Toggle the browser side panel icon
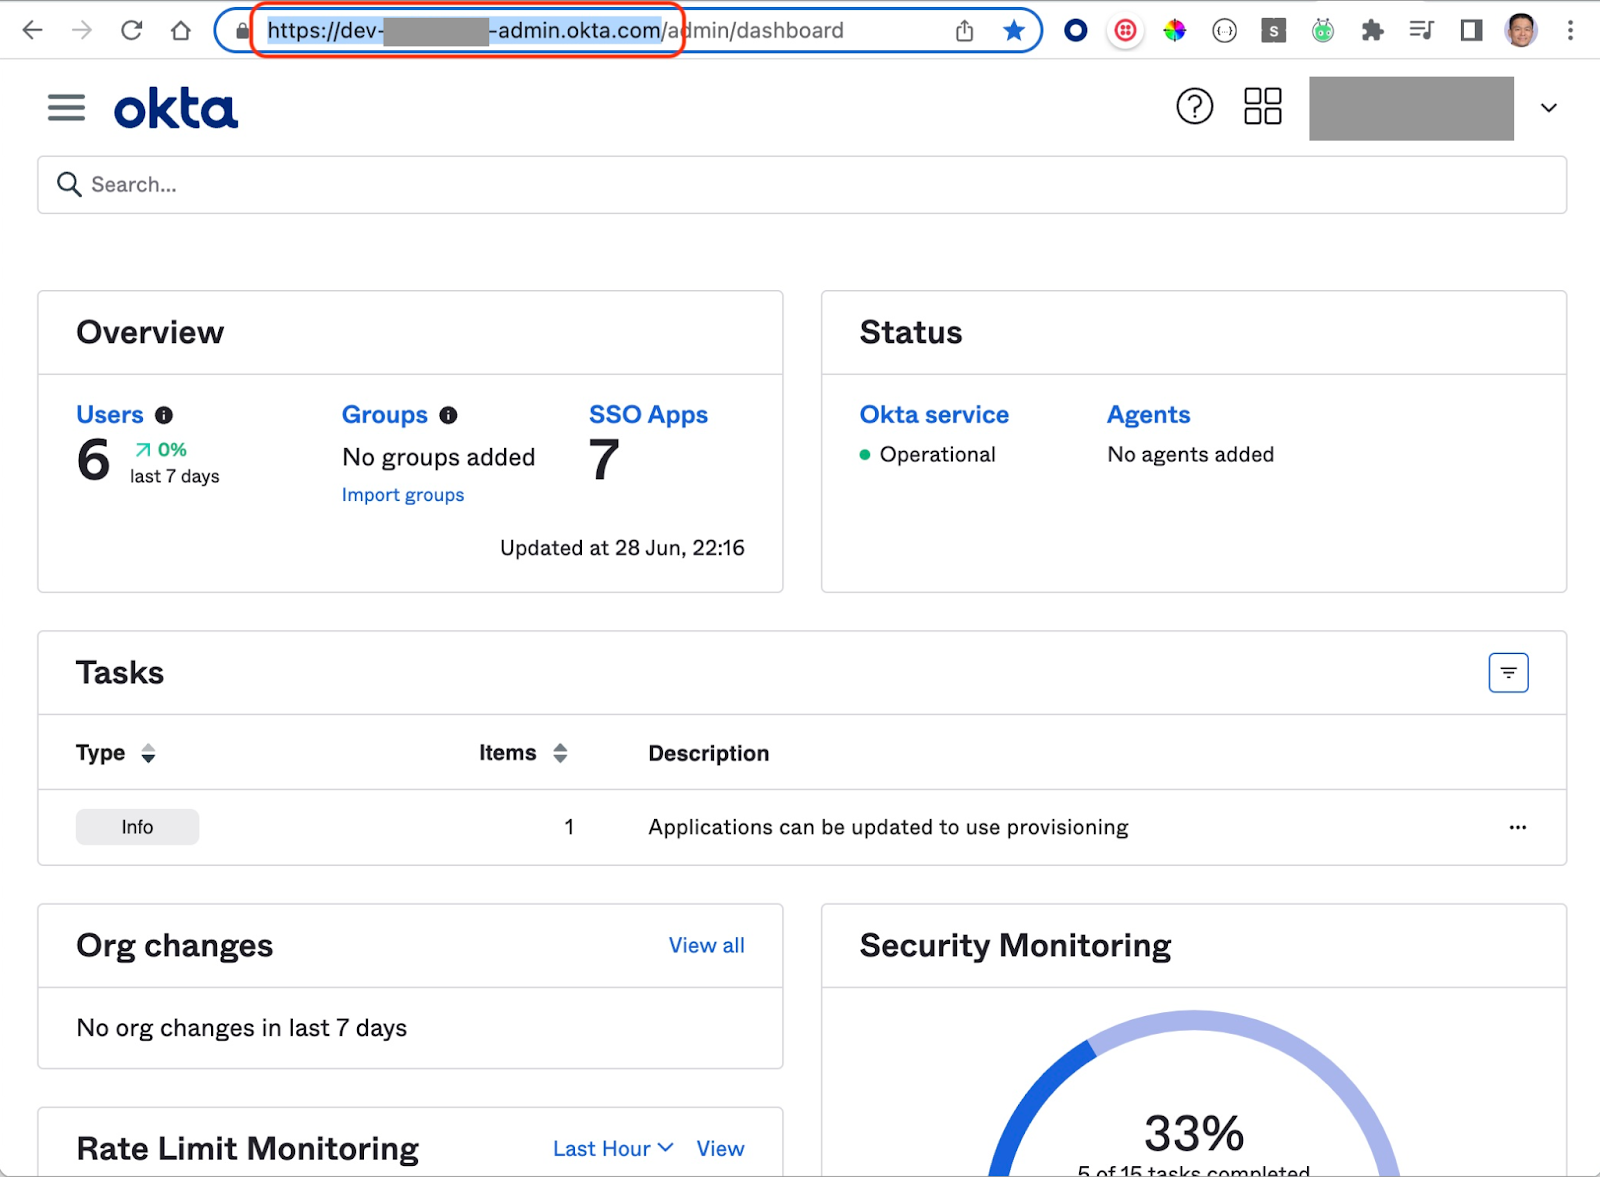This screenshot has width=1600, height=1177. pos(1471,31)
